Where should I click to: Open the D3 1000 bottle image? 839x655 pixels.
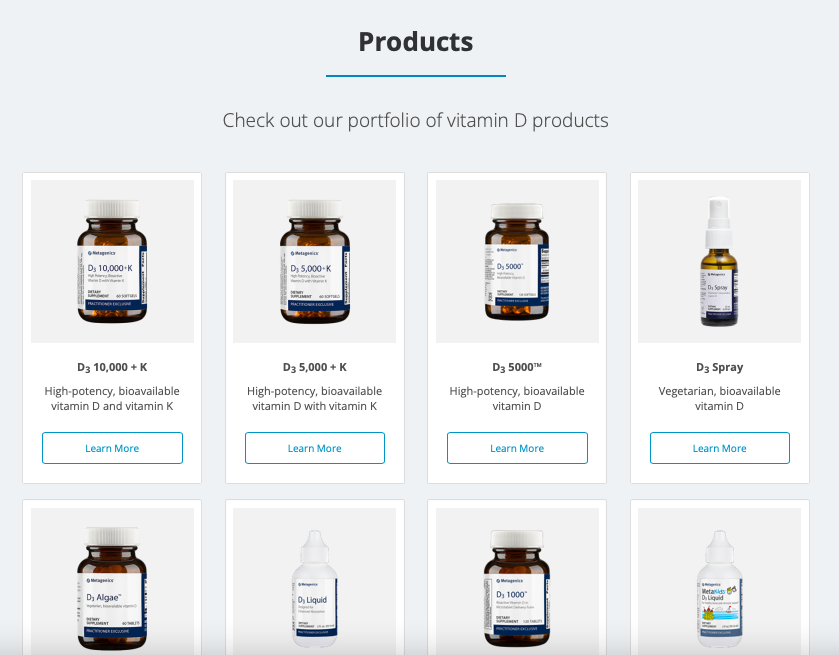(517, 582)
